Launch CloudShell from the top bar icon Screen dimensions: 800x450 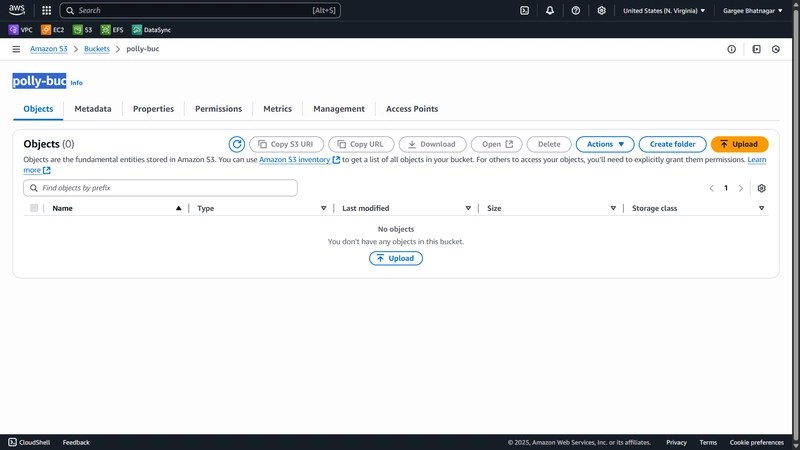click(x=524, y=10)
